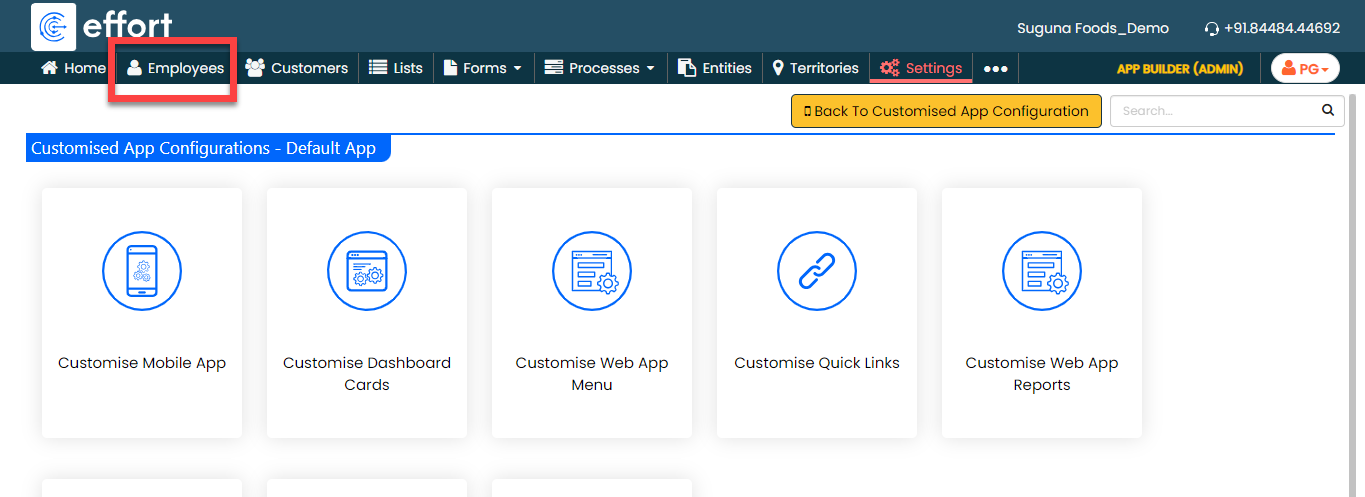Click the Customise Web App Menu icon

coord(592,270)
